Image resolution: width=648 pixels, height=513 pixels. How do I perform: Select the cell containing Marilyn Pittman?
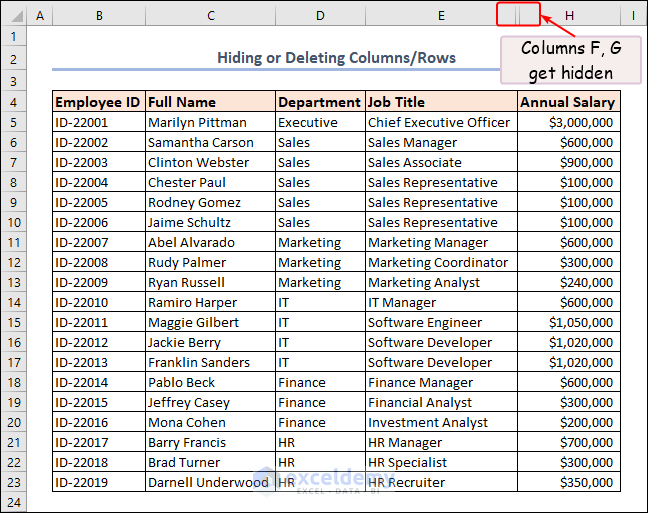click(x=210, y=122)
